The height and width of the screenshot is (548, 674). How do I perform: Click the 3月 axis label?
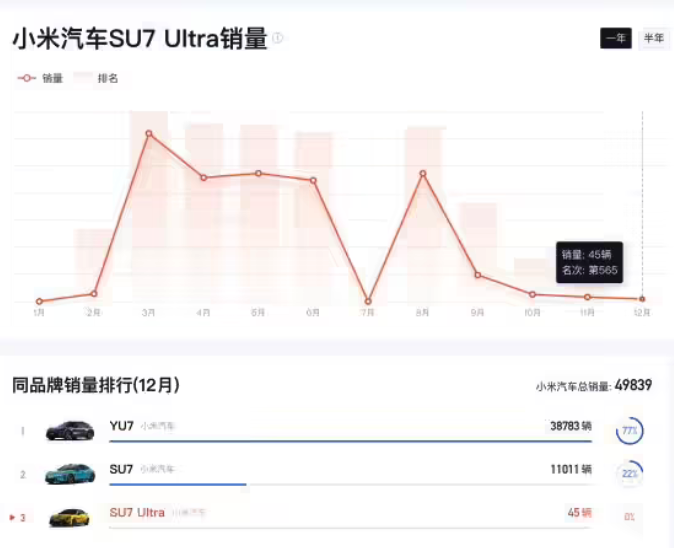click(149, 312)
